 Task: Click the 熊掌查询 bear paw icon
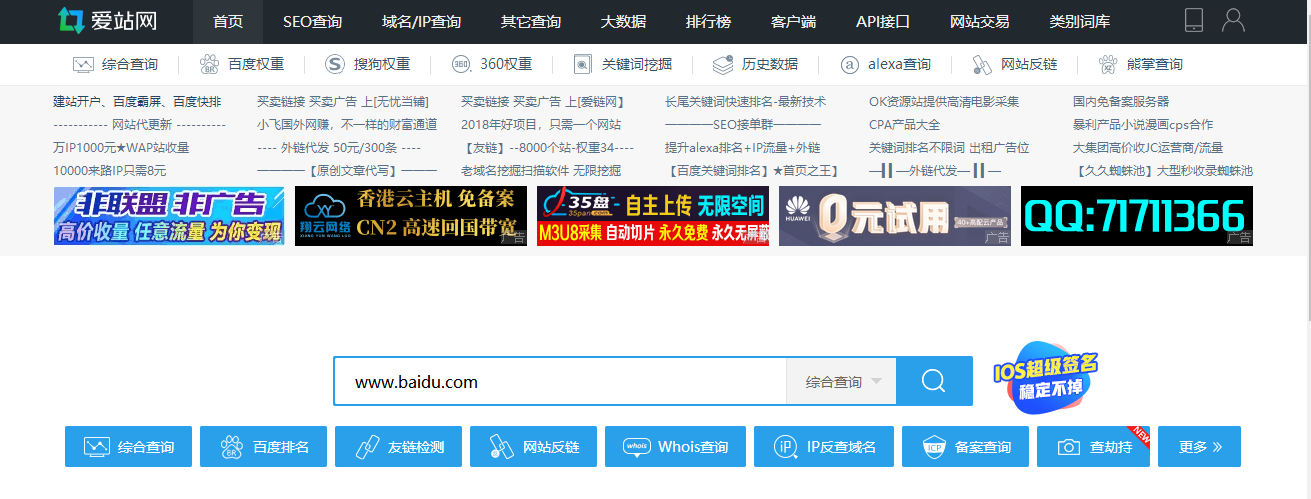click(x=1108, y=64)
